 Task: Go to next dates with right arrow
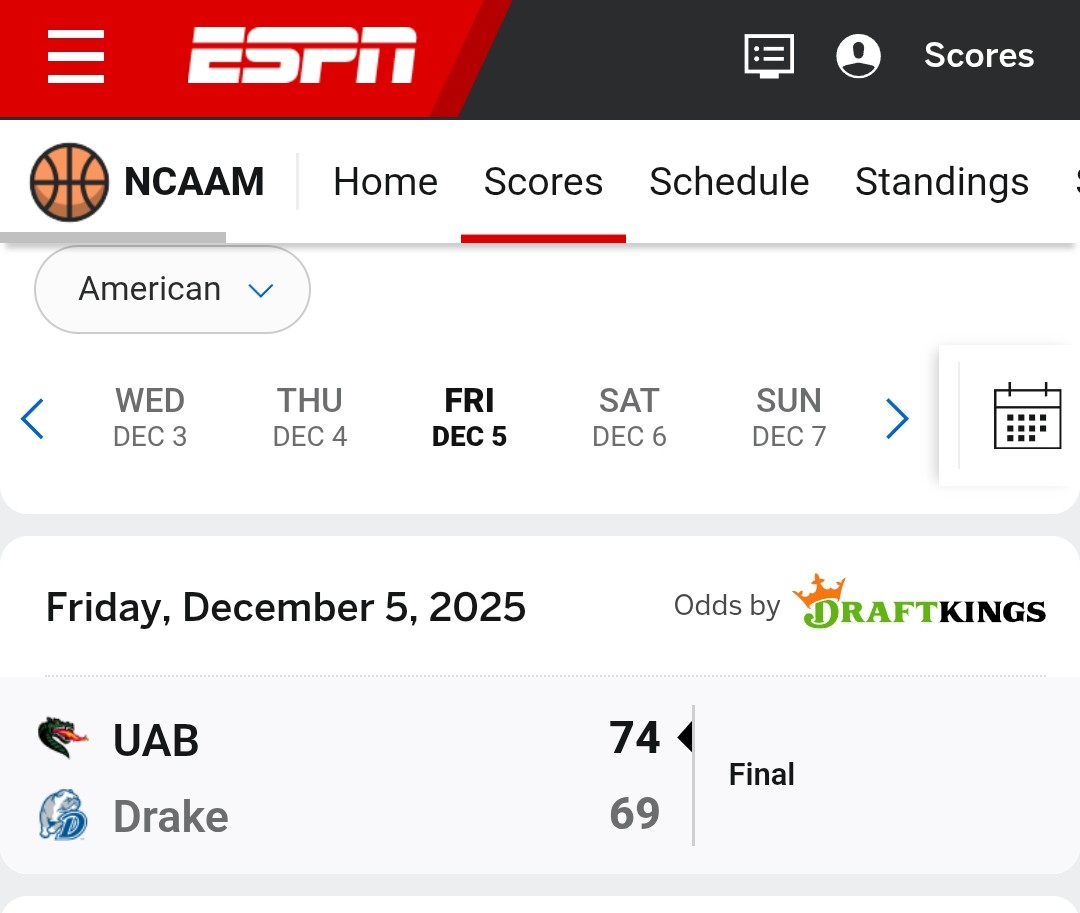[897, 419]
